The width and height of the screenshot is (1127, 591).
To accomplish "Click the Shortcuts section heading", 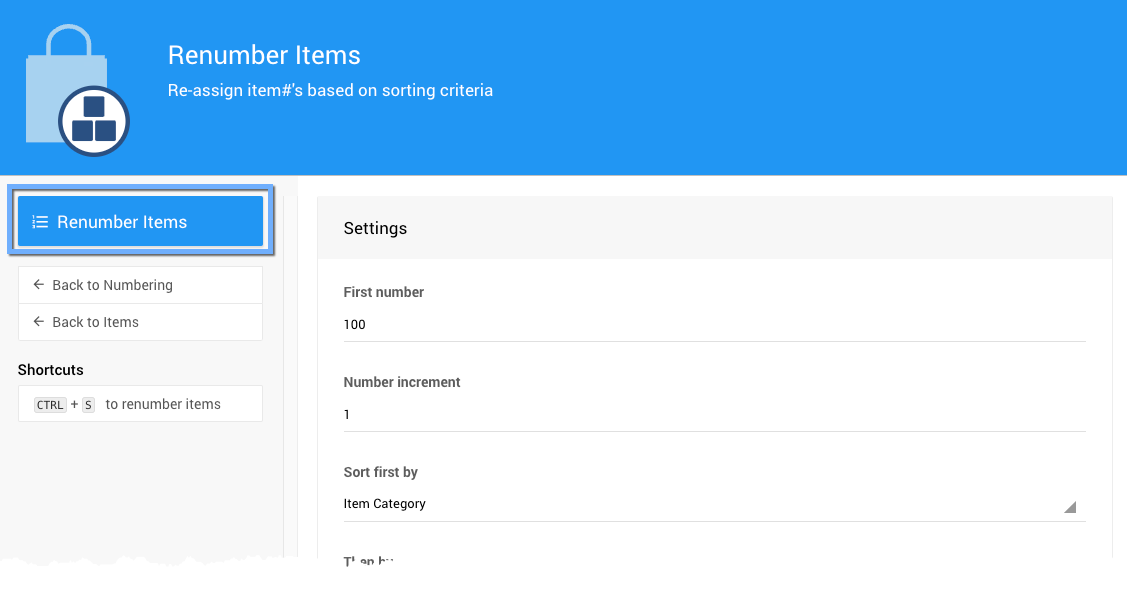I will click(51, 370).
